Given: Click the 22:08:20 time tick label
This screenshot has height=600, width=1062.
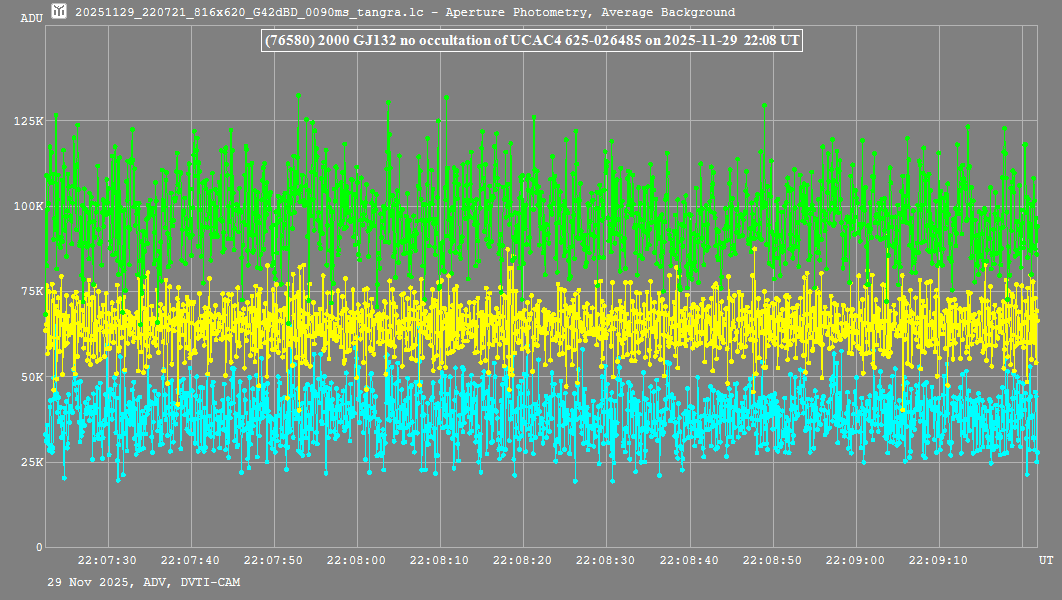Looking at the screenshot, I should coord(523,560).
